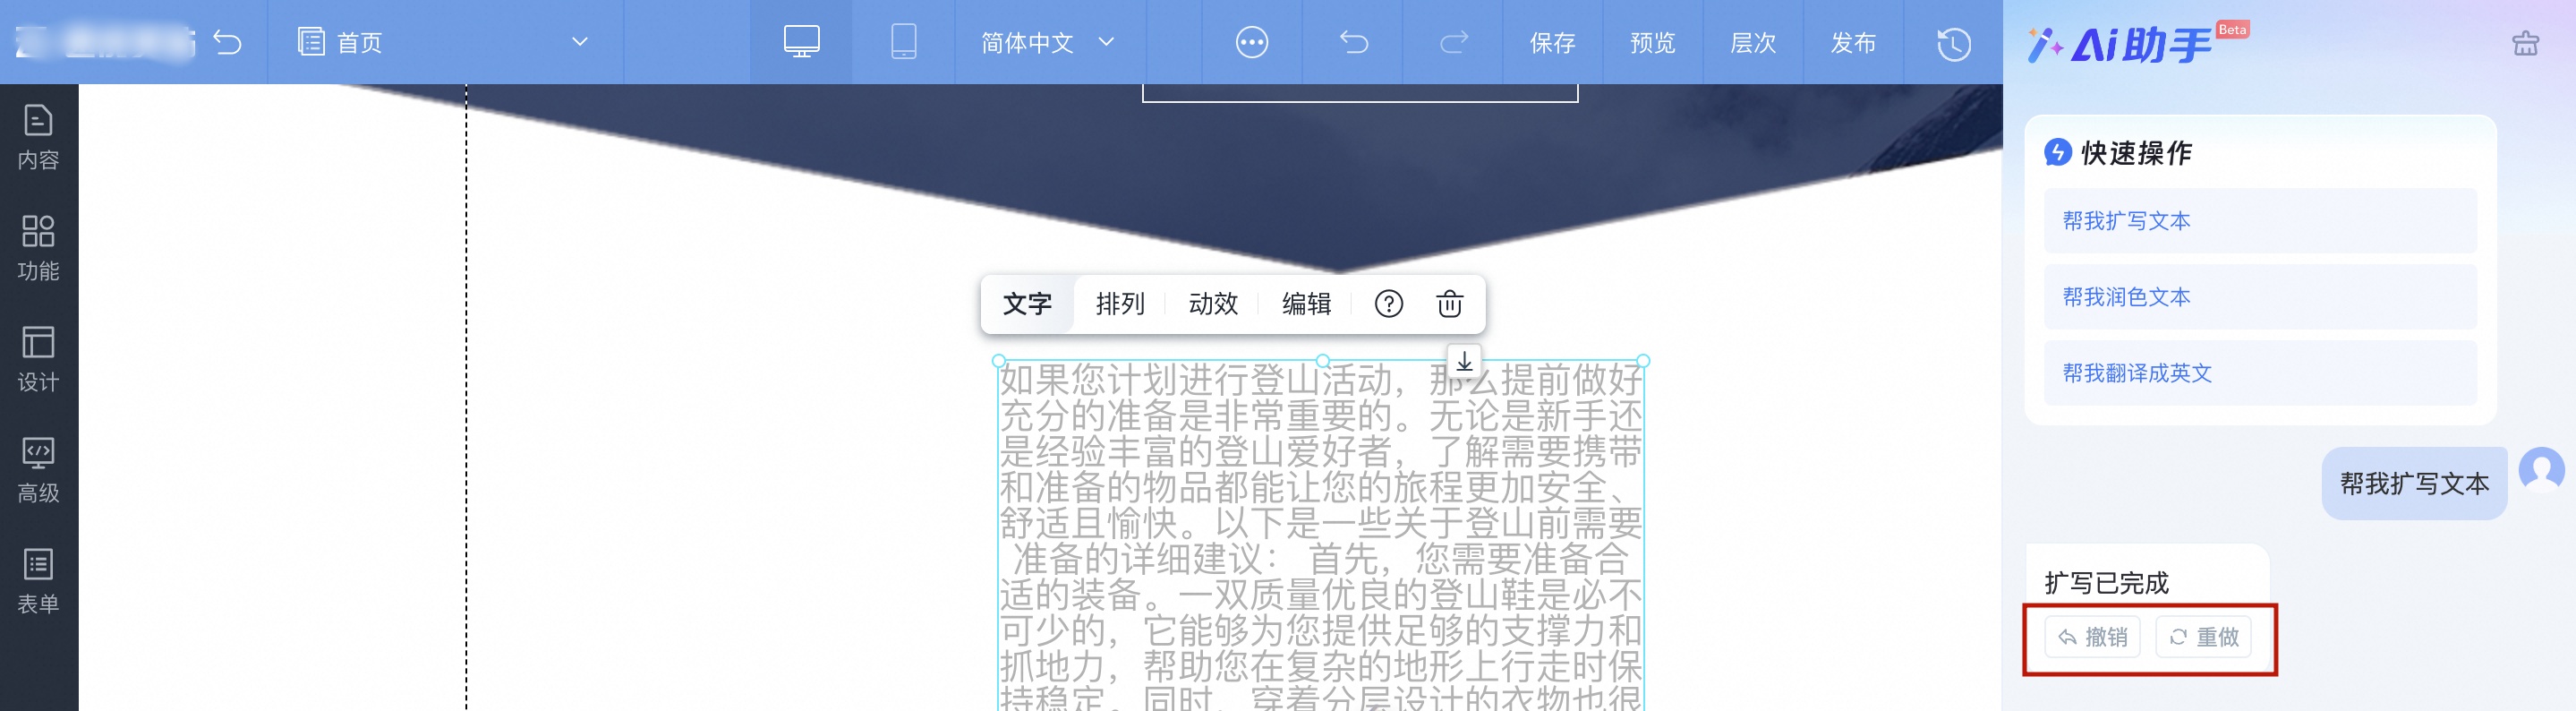Select the 排列 tab in floating toolbar
The image size is (2576, 711).
(1120, 304)
